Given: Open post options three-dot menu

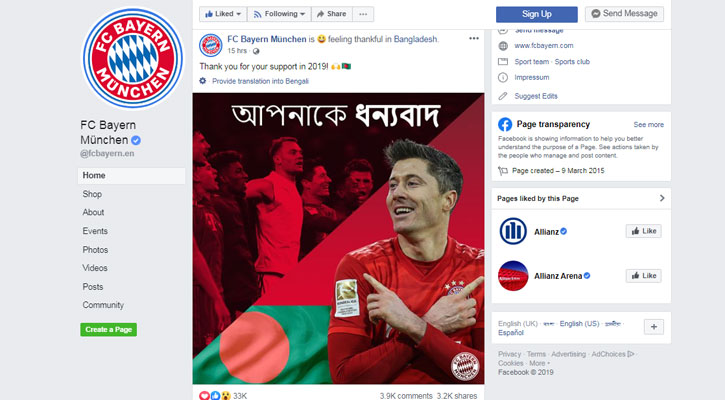Looking at the screenshot, I should click(x=474, y=38).
